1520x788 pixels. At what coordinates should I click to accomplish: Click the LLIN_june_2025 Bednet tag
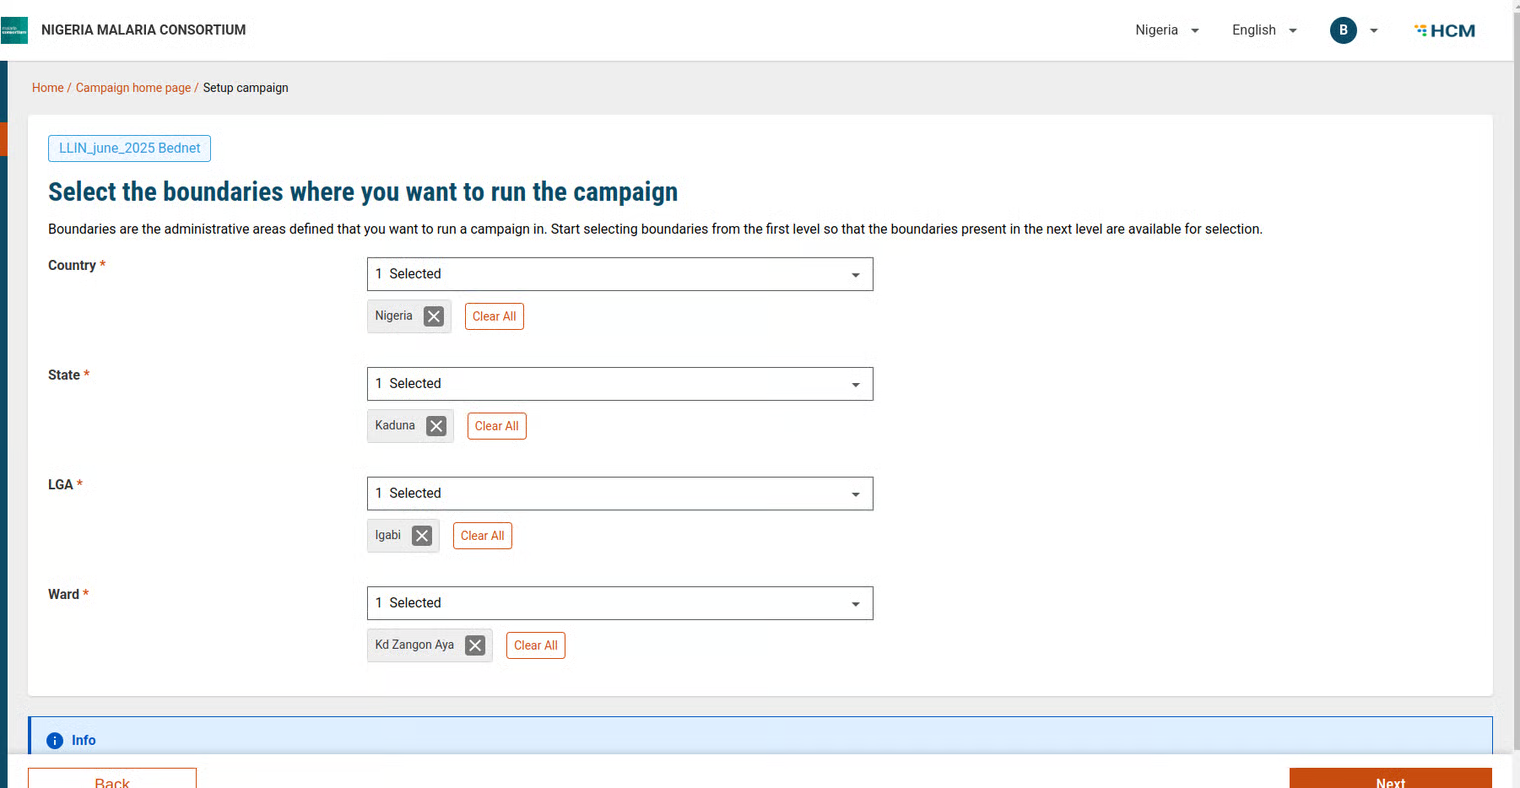tap(129, 148)
